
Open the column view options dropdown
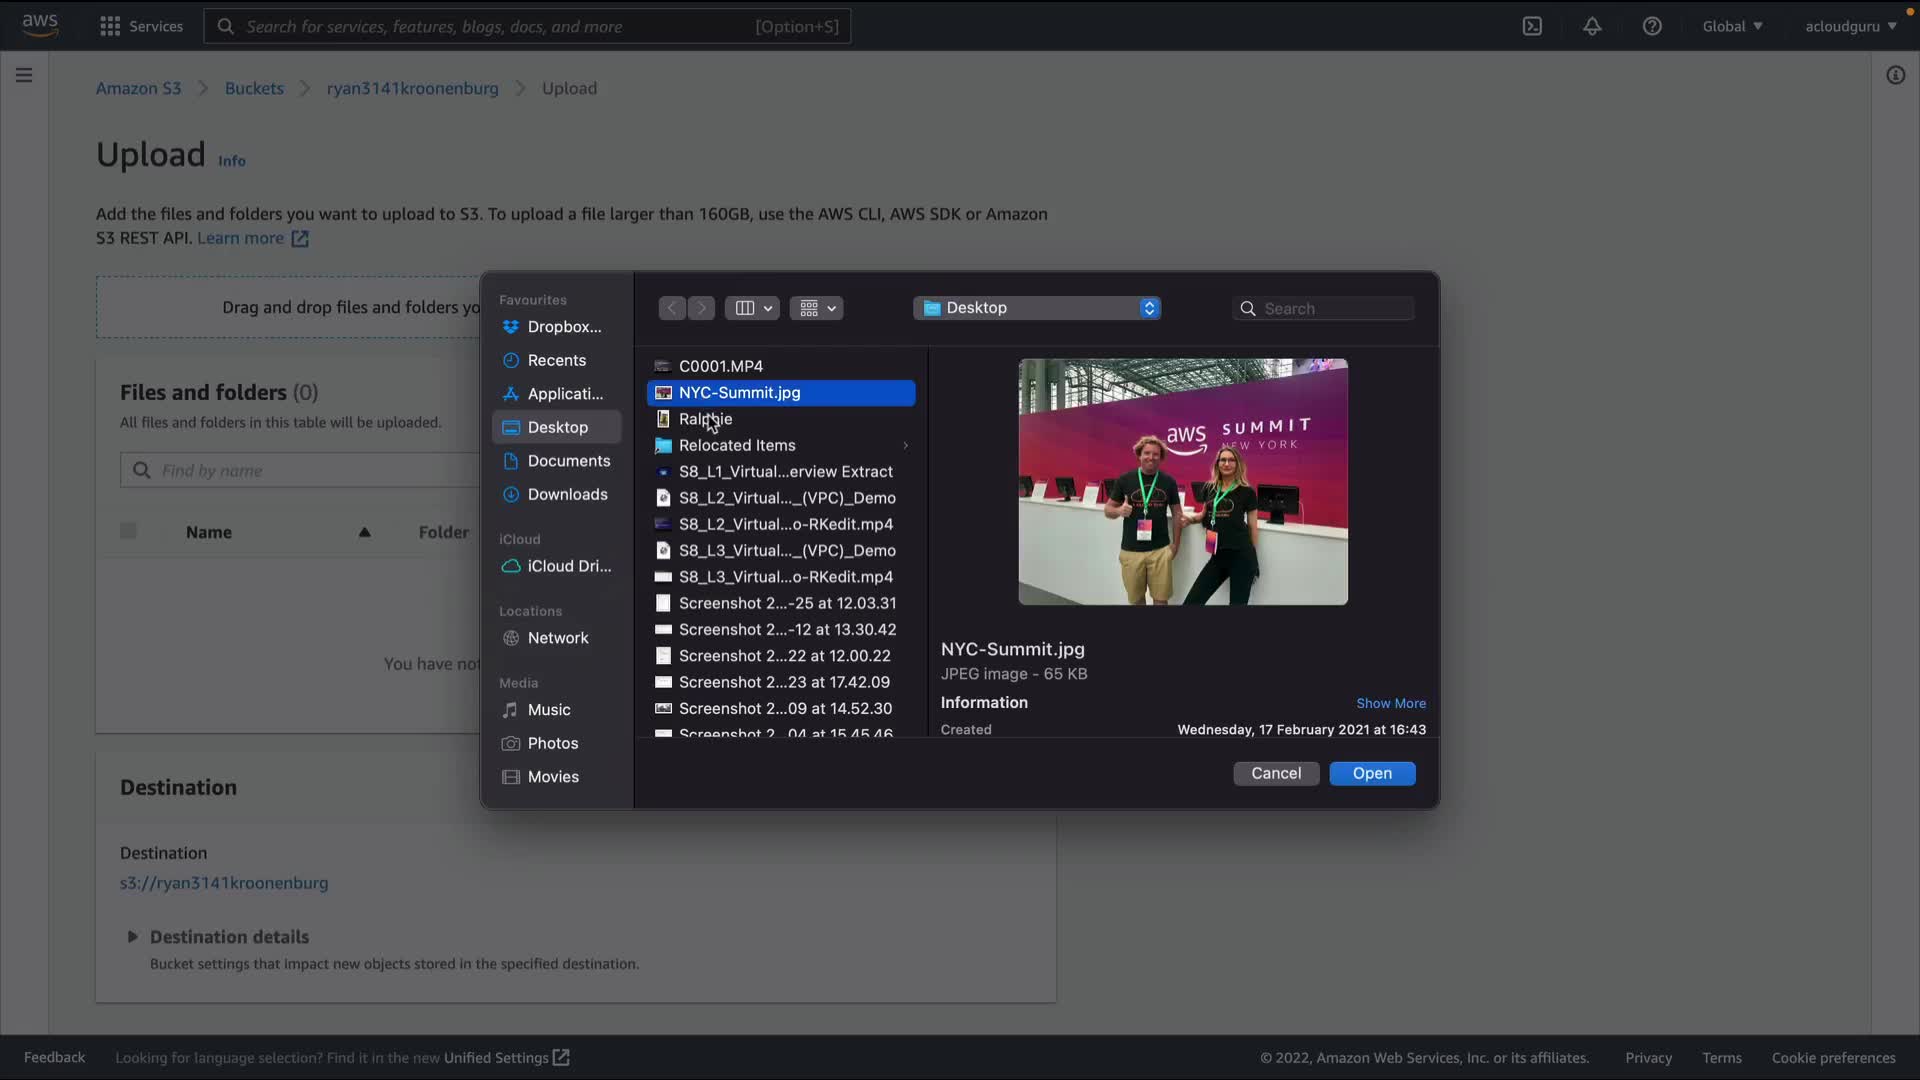(753, 308)
